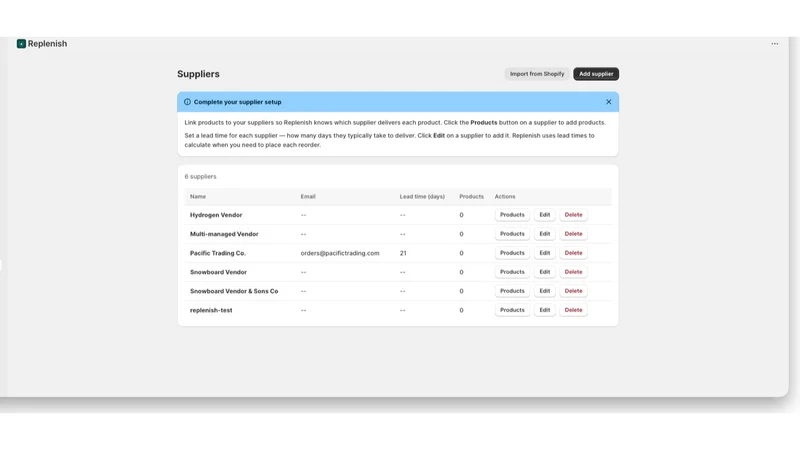This screenshot has width=800, height=450.
Task: Edit the Snowboard Vendor supplier
Action: 544,272
